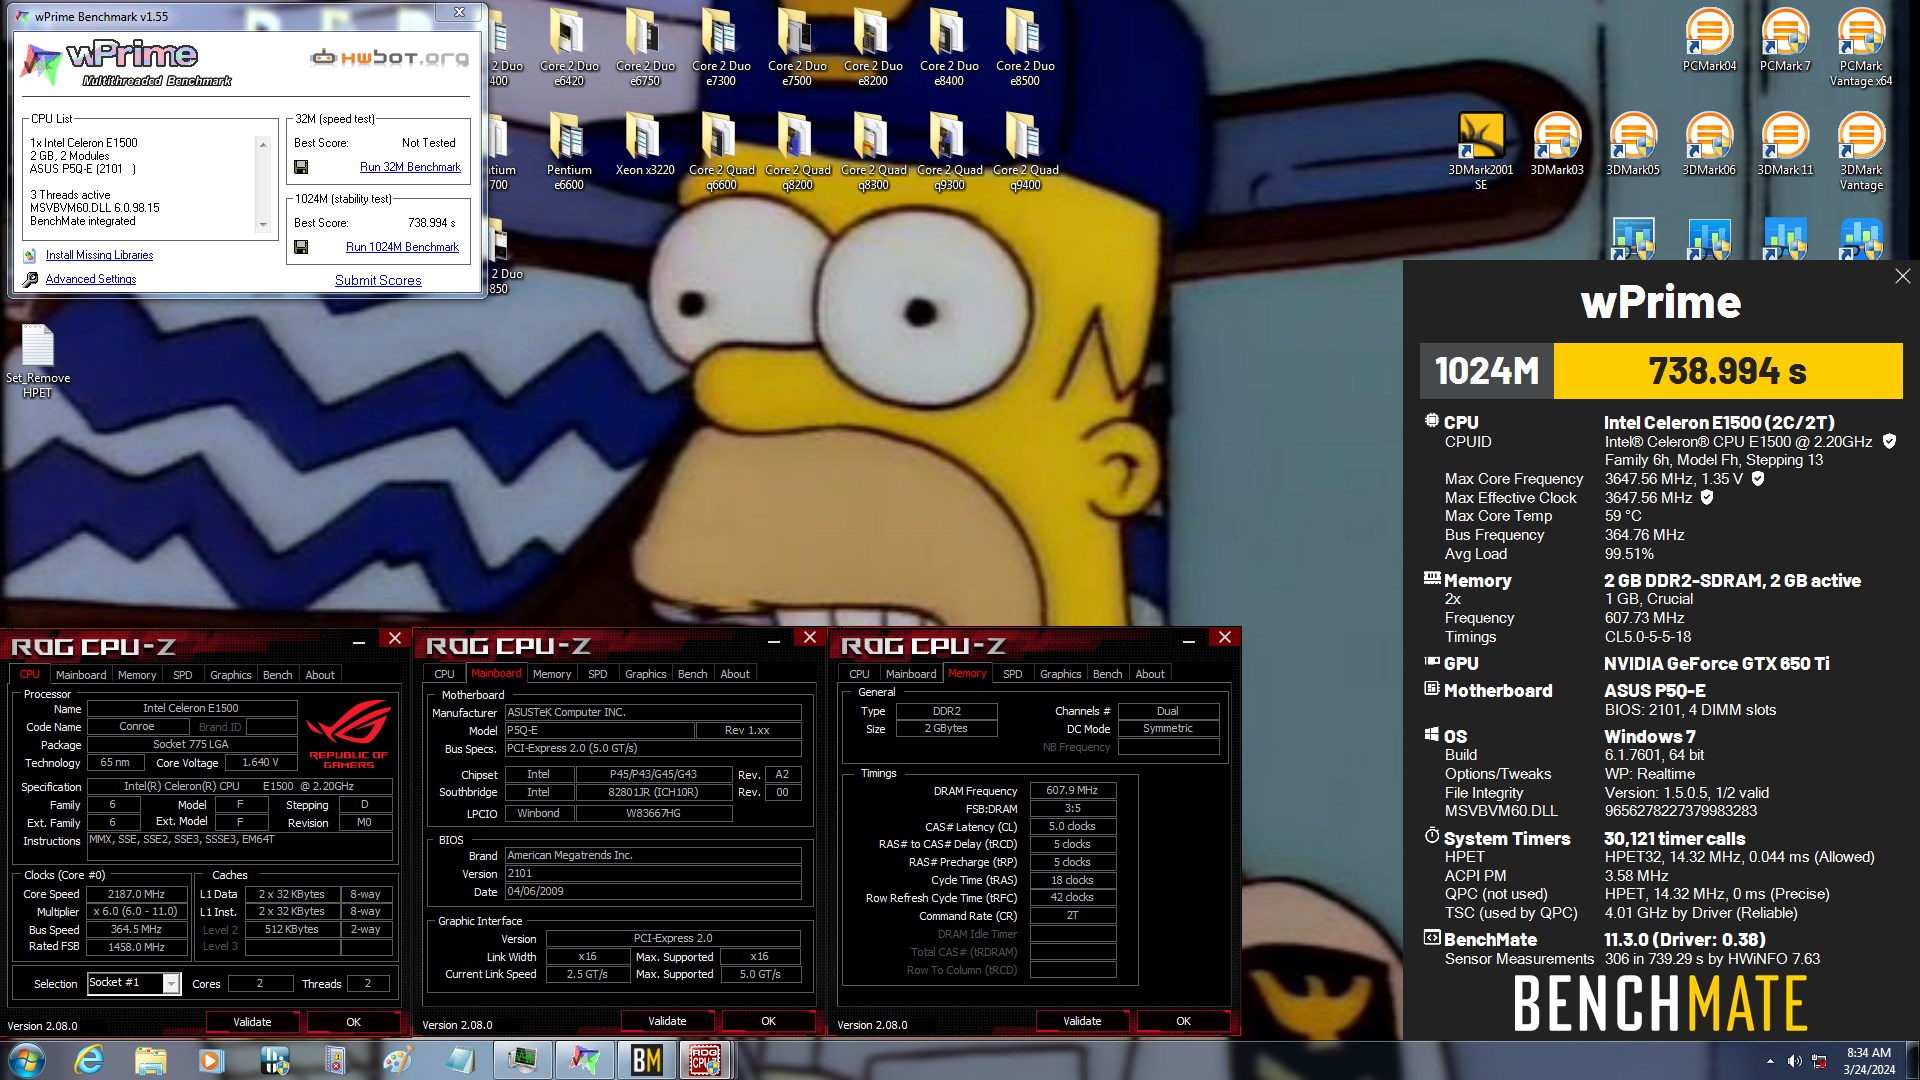
Task: Click the 738.994 s result banner
Action: [1727, 371]
